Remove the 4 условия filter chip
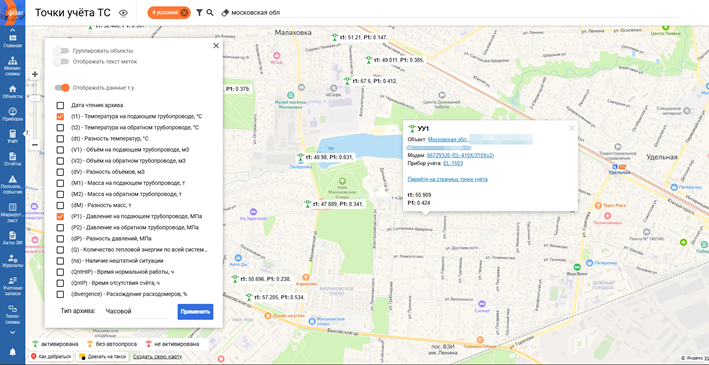 [x=184, y=13]
